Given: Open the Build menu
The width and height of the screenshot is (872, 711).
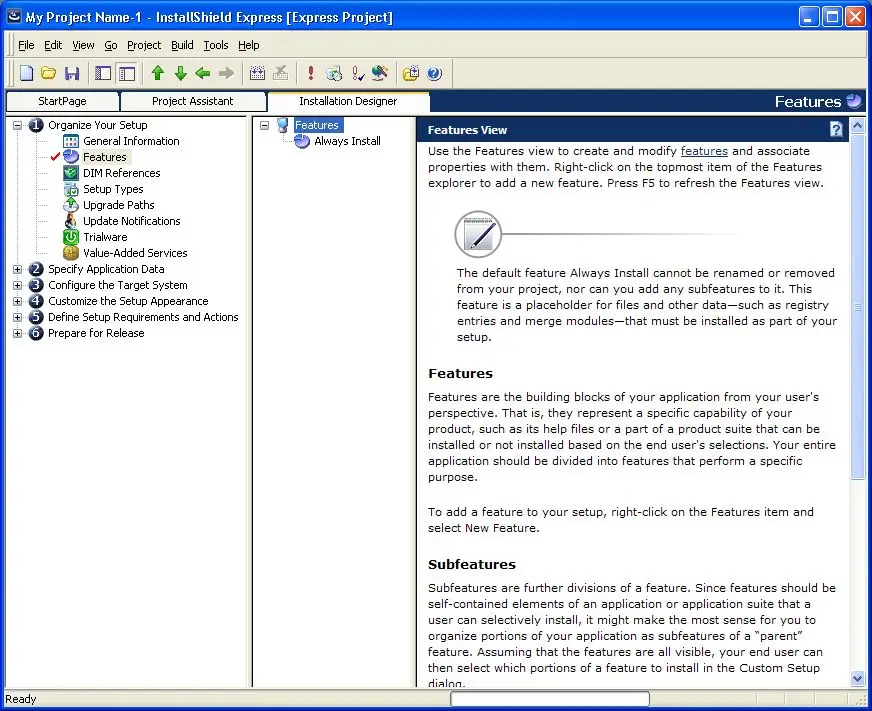Looking at the screenshot, I should [x=182, y=45].
